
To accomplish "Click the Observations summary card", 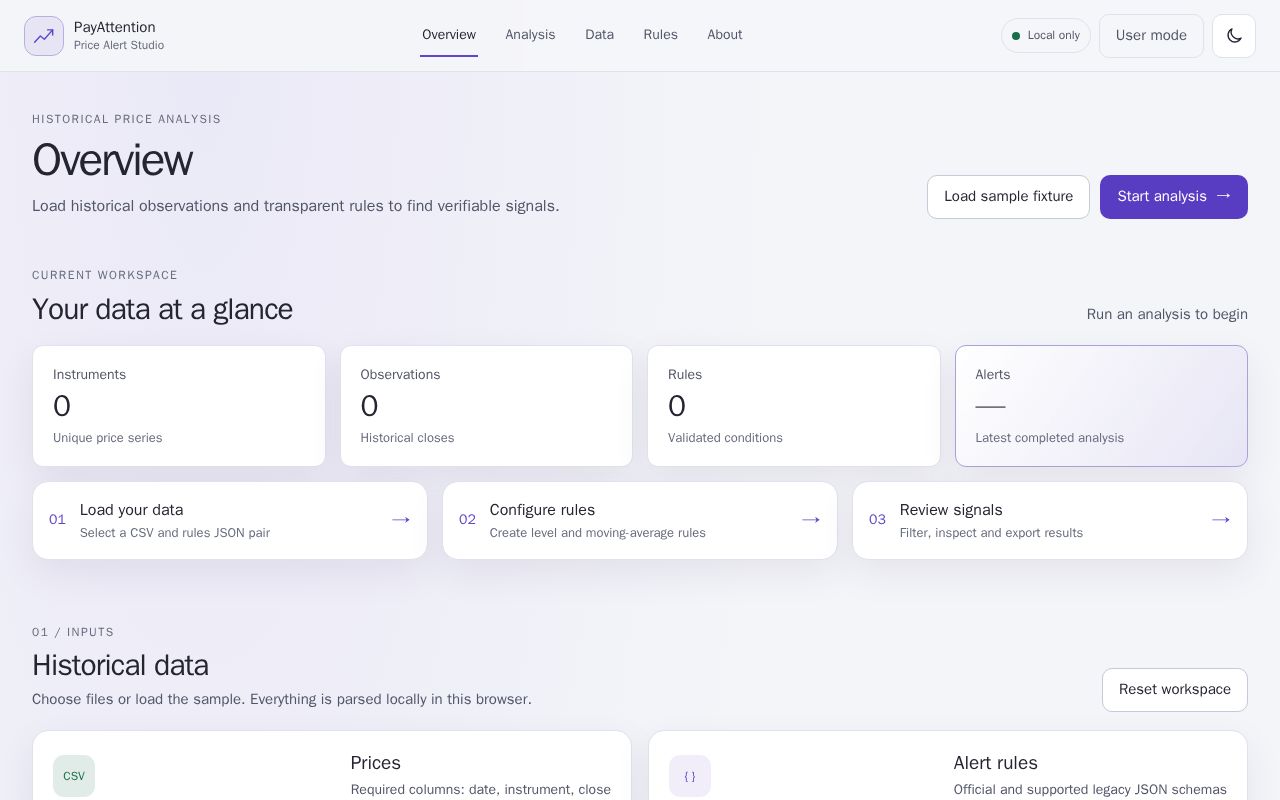I will click(486, 406).
